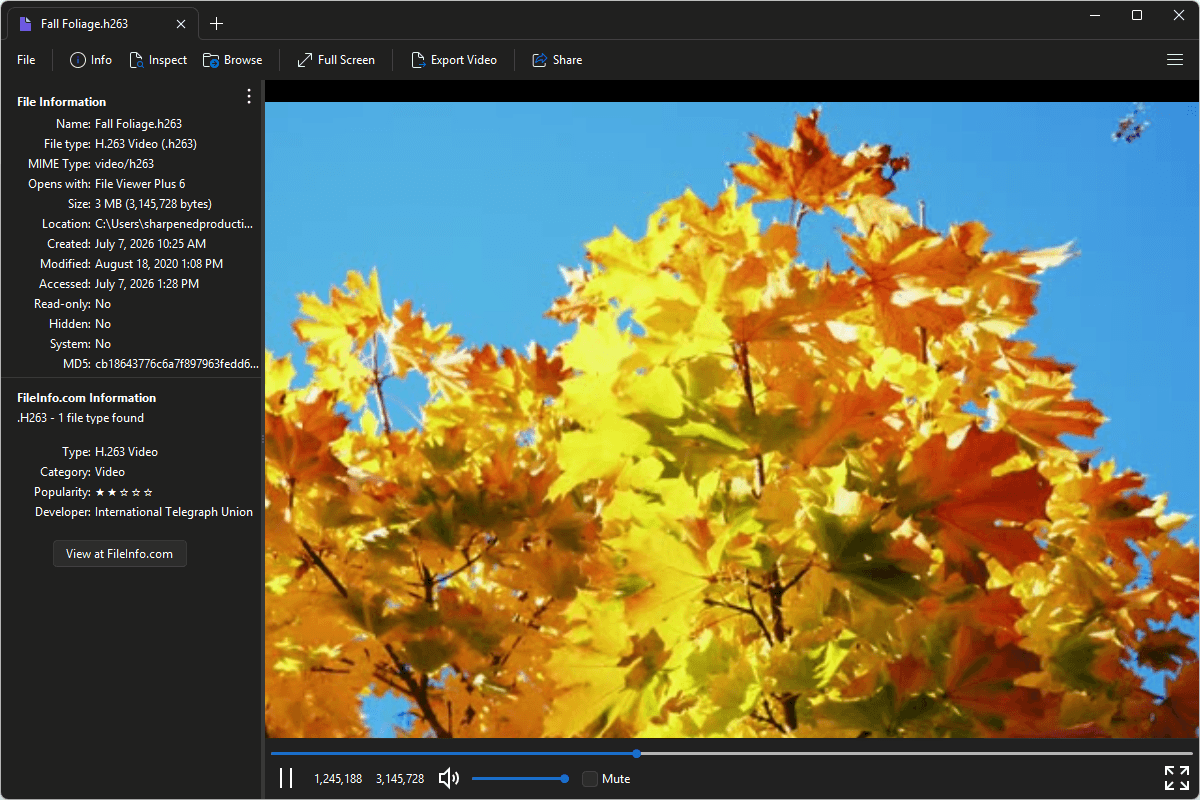Screen dimensions: 1200x800
Task: Pause the video playback
Action: pyautogui.click(x=286, y=778)
